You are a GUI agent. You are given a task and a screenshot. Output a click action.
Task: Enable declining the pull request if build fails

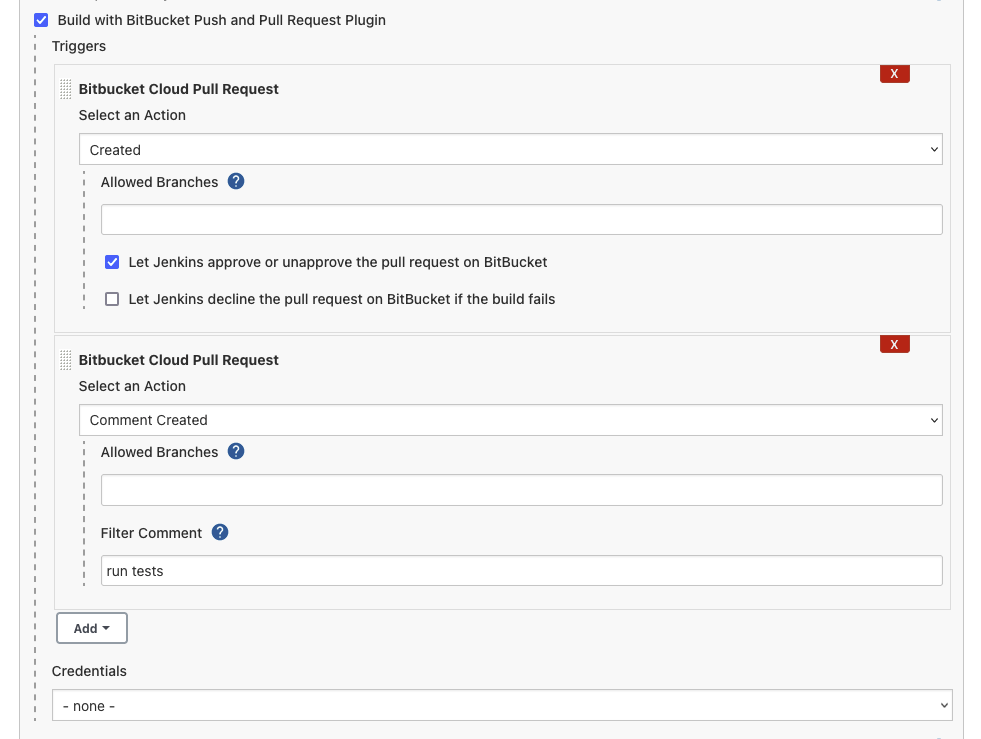(112, 298)
